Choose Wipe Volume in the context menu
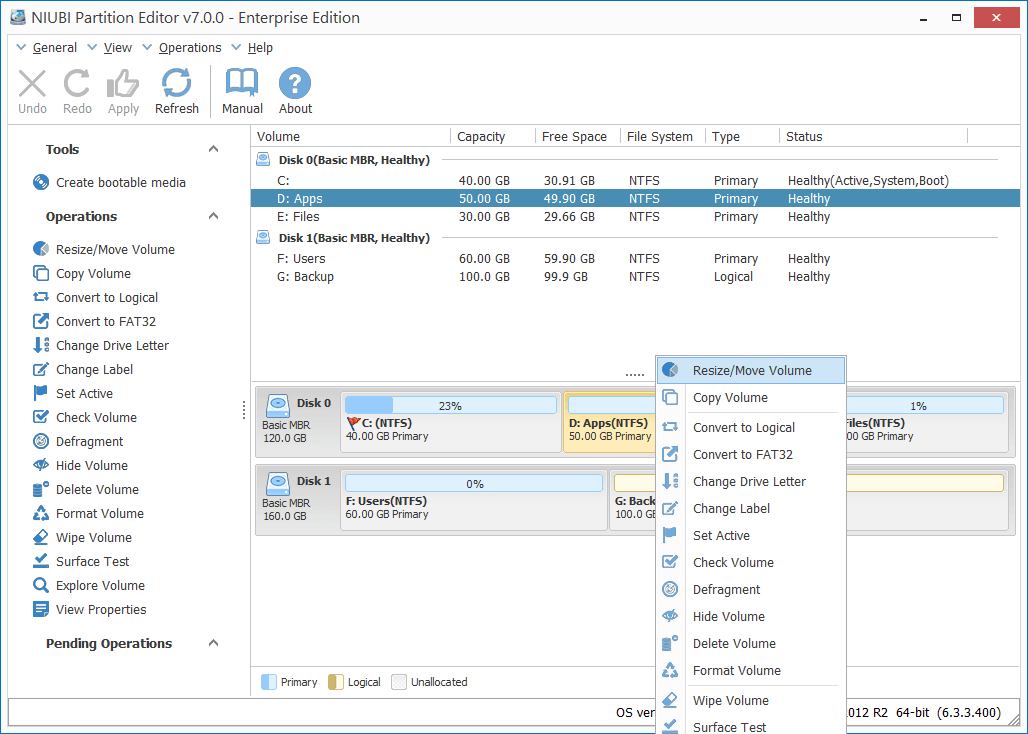Viewport: 1028px width, 734px height. [x=751, y=700]
